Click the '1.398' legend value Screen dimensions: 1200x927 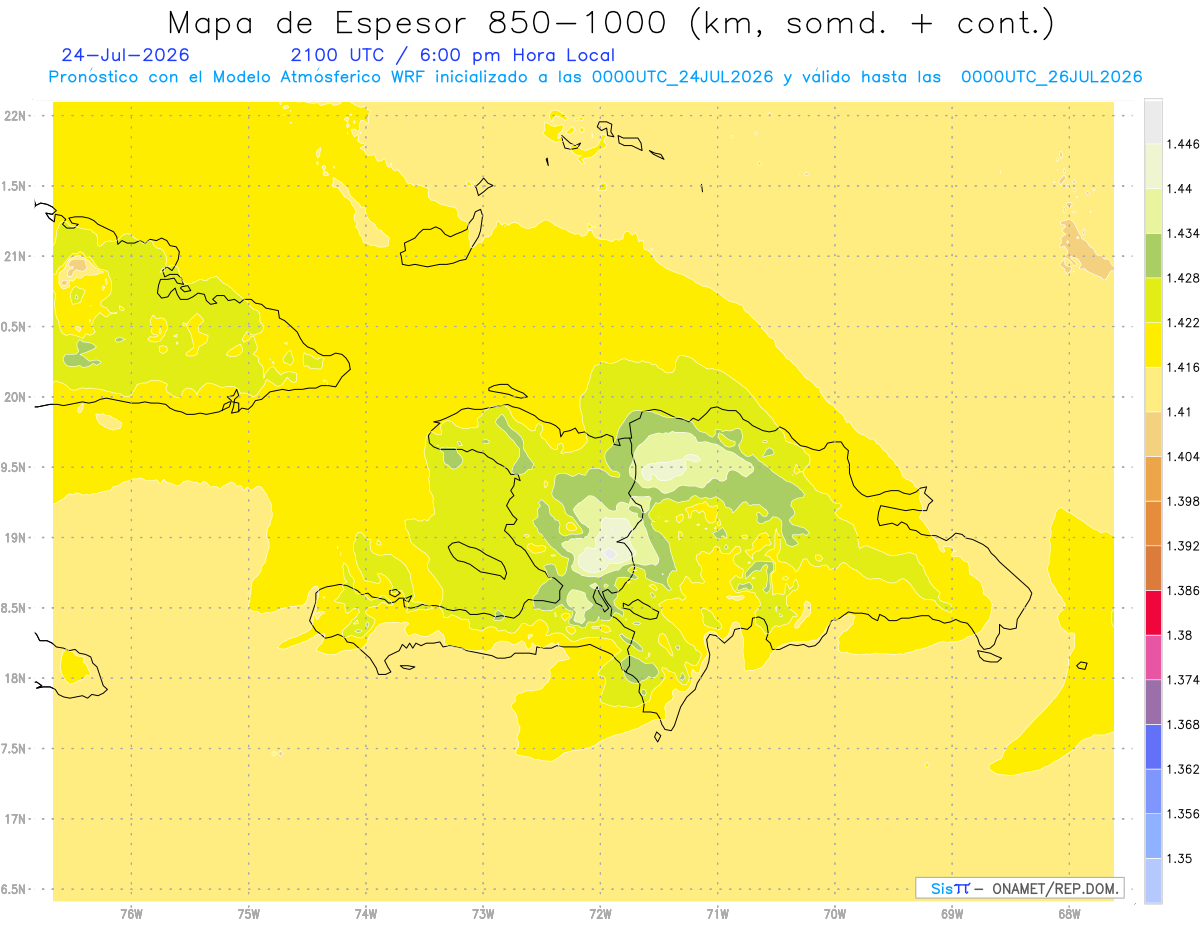tap(1182, 501)
